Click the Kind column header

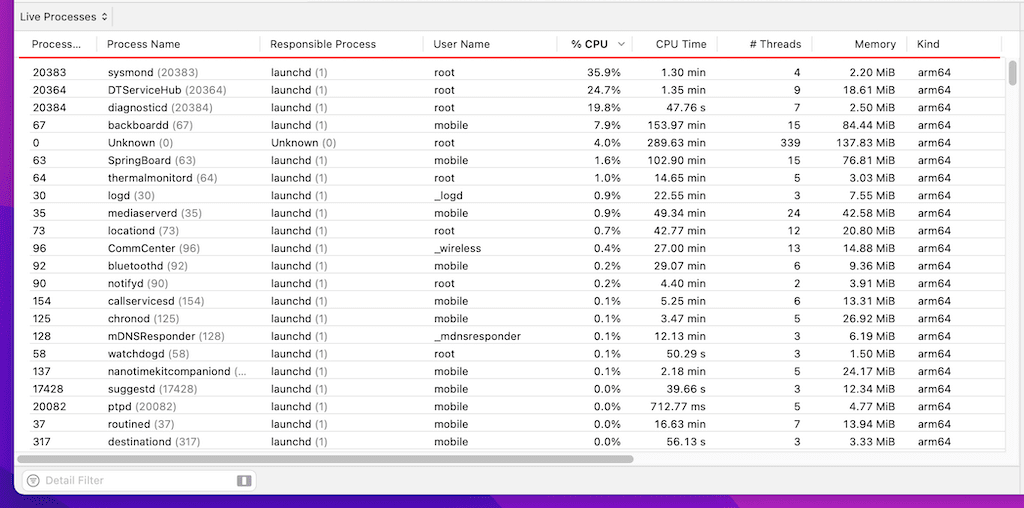(x=928, y=44)
